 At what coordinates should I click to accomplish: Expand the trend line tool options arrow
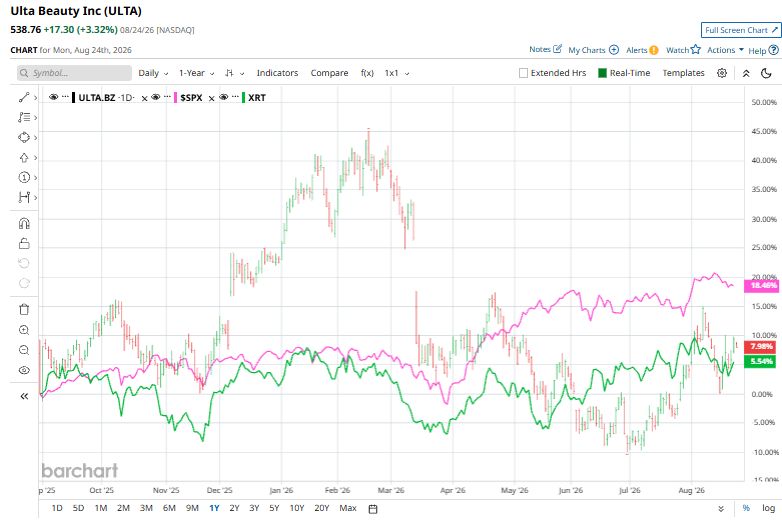point(35,98)
